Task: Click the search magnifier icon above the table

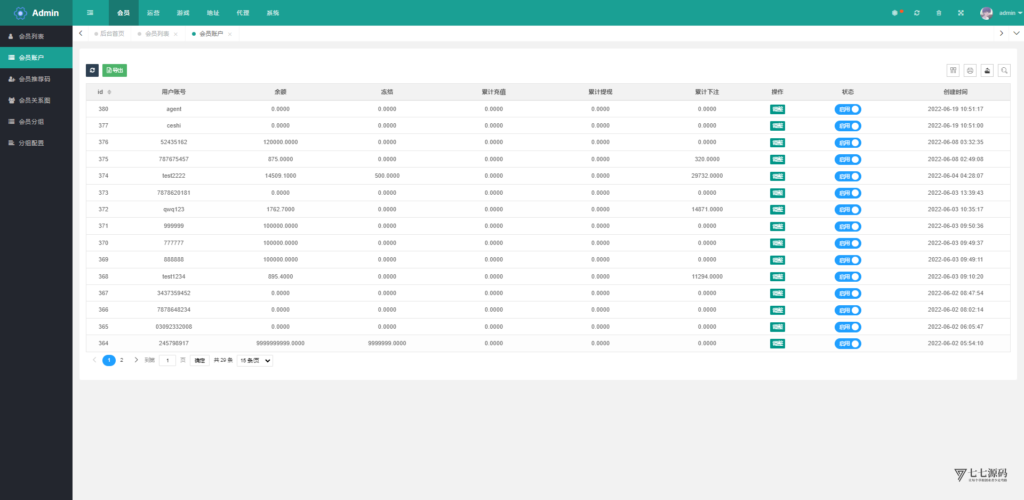Action: [x=1004, y=71]
